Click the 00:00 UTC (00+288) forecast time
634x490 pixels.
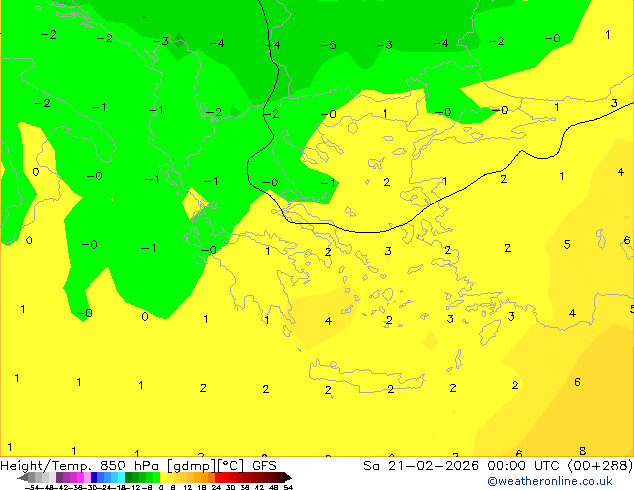[x=560, y=466]
